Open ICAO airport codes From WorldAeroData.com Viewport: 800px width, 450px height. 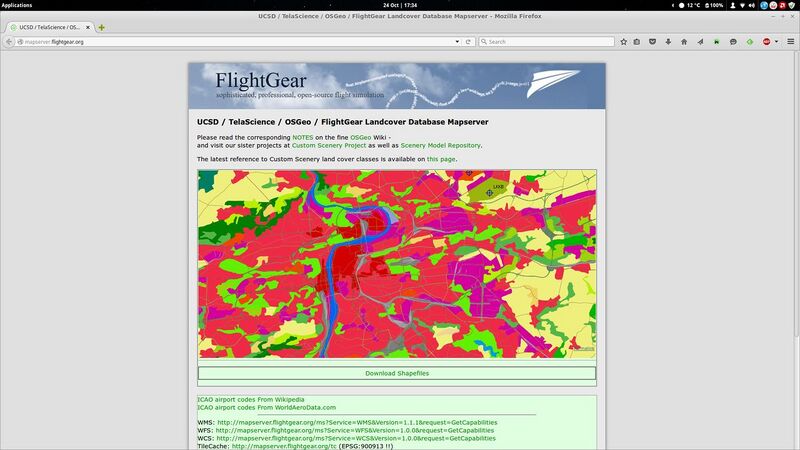266,408
